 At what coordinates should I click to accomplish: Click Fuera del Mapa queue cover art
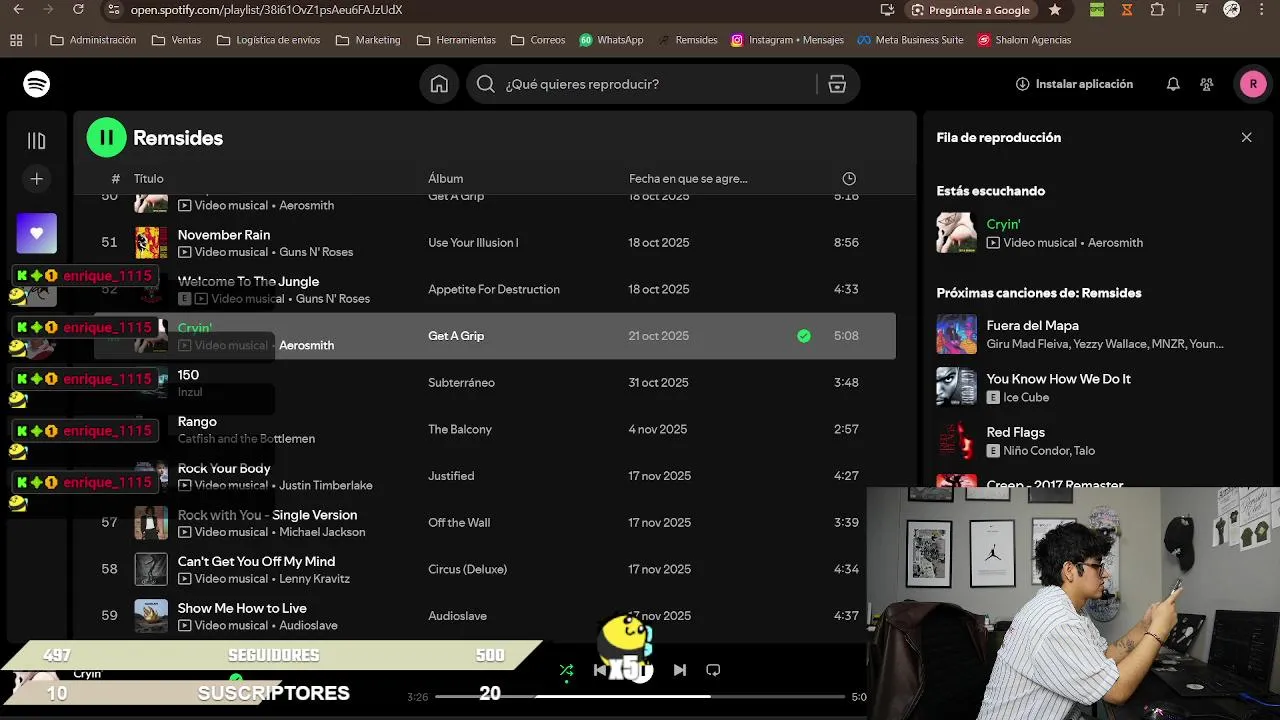956,335
